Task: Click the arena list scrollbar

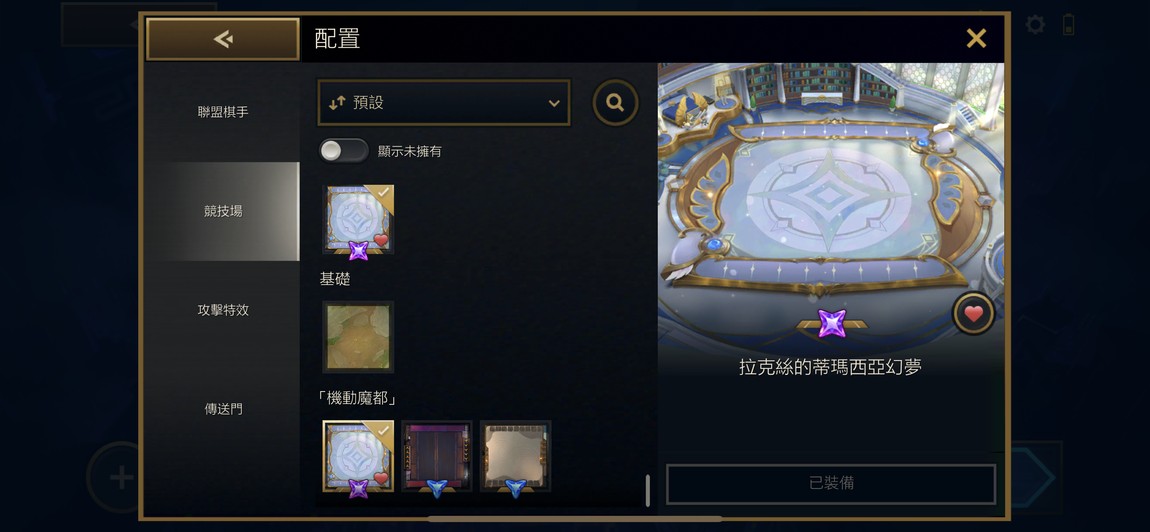Action: (648, 490)
